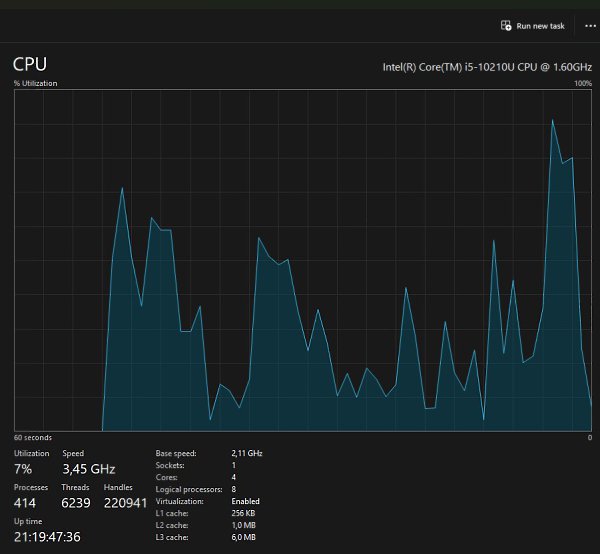The height and width of the screenshot is (554, 600).
Task: Open the three-dot more options menu
Action: coord(590,26)
